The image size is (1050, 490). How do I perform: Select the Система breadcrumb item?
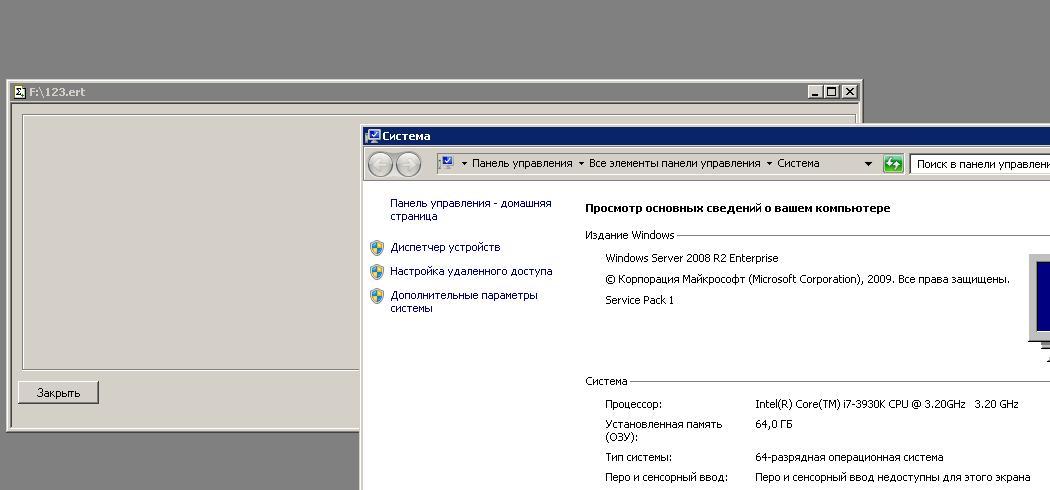point(798,163)
